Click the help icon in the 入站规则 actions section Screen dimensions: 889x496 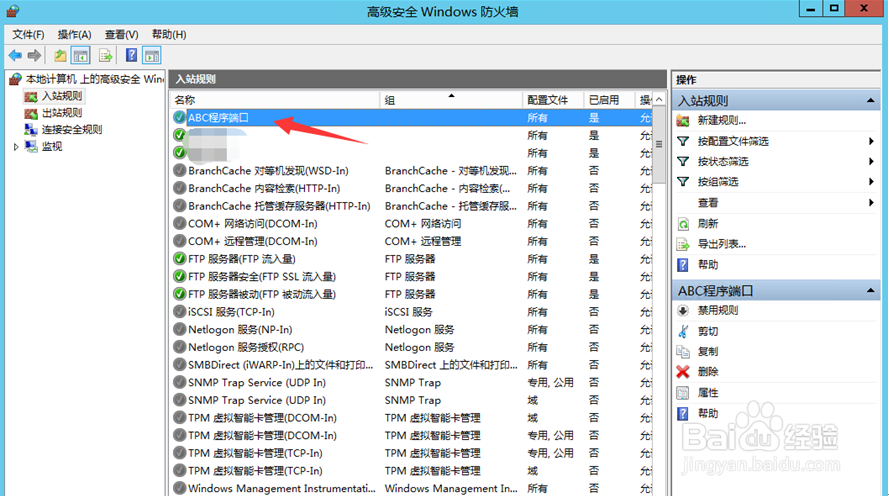(683, 265)
